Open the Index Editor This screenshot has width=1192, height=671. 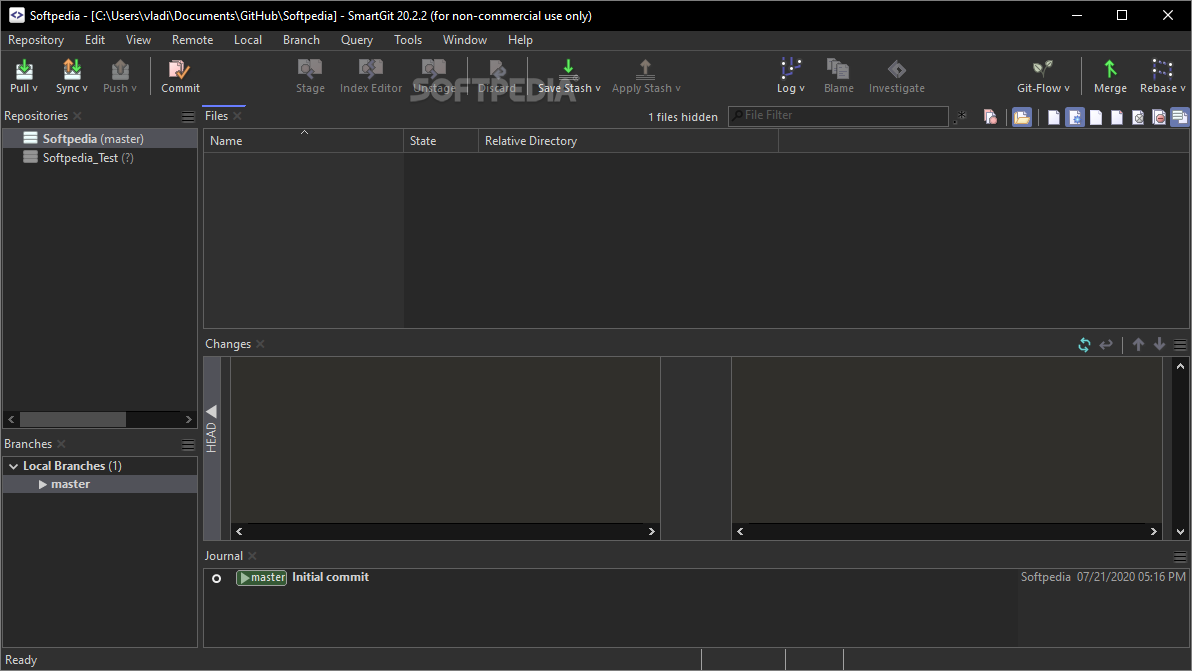370,76
